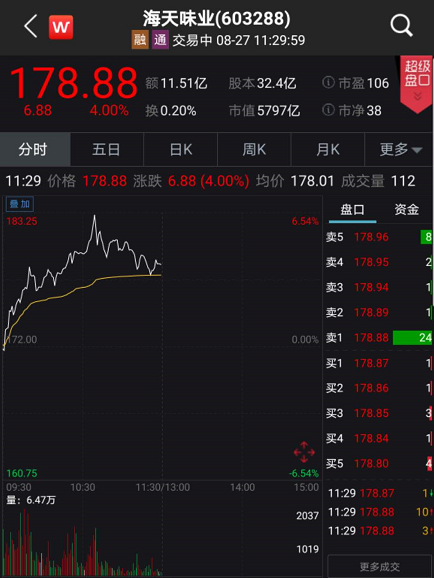Open the search magnifier icon
This screenshot has height=578, width=434.
tap(401, 26)
